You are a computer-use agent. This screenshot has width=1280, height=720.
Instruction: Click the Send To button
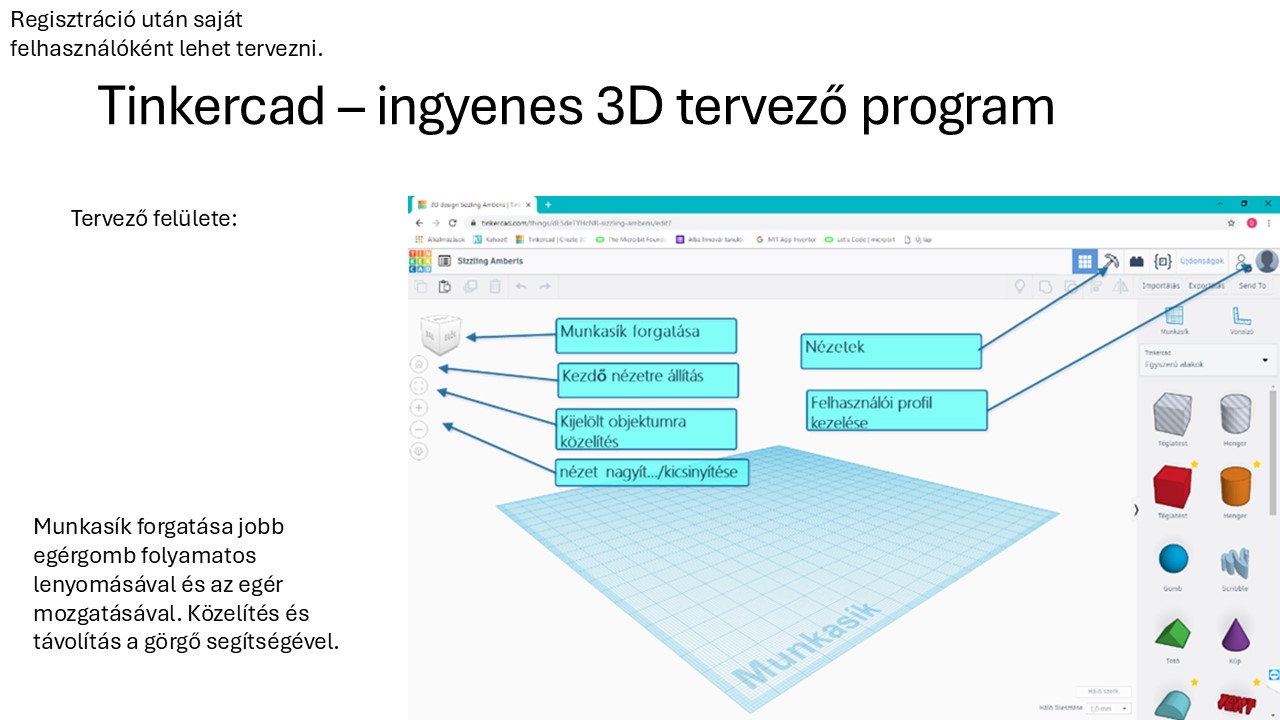[x=1252, y=286]
